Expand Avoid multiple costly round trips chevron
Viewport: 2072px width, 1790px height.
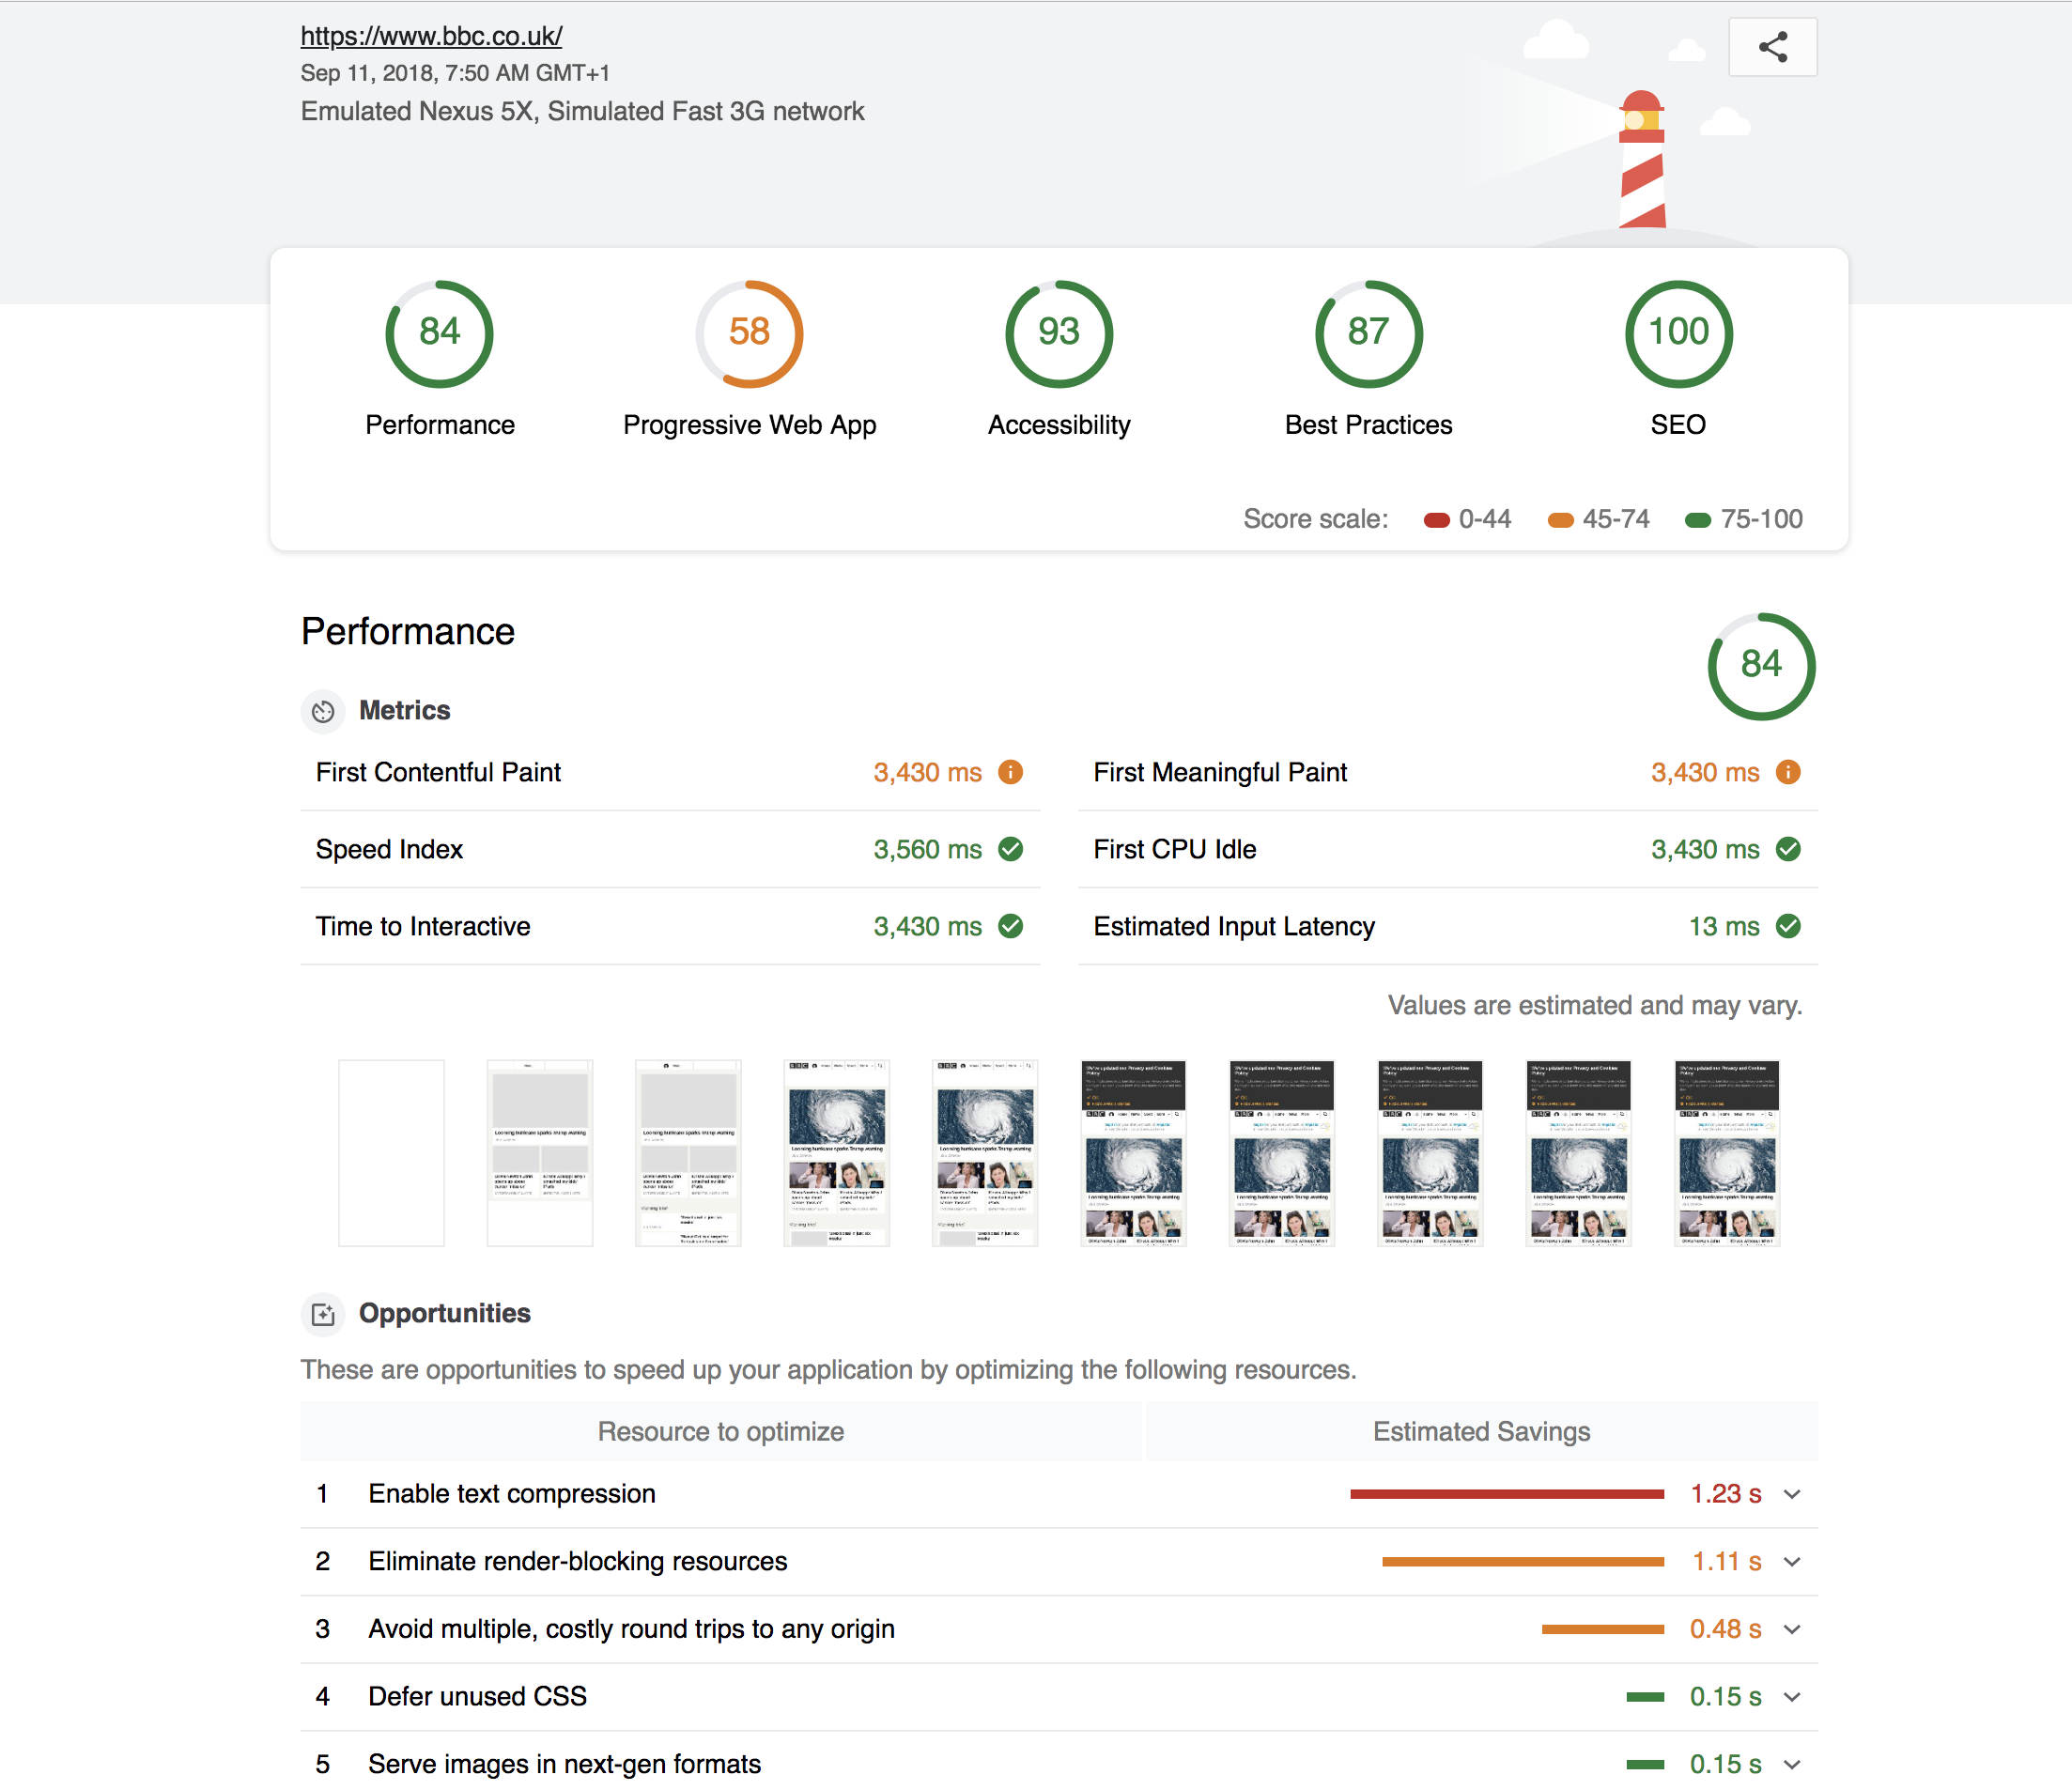(x=1792, y=1629)
